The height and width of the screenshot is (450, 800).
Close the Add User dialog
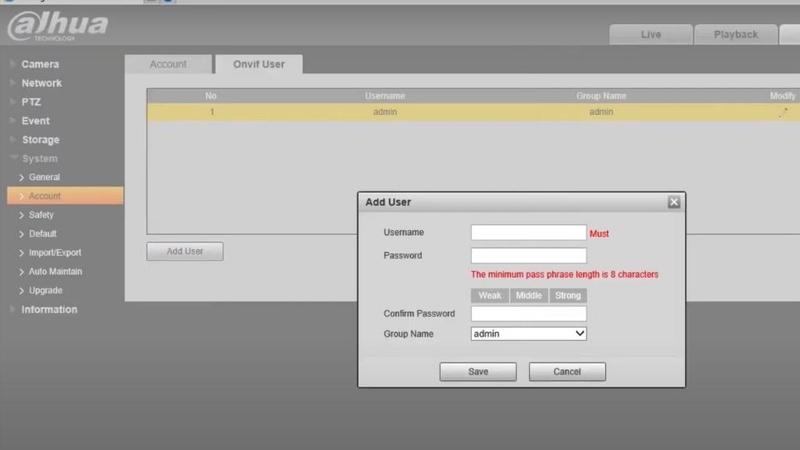tap(673, 202)
